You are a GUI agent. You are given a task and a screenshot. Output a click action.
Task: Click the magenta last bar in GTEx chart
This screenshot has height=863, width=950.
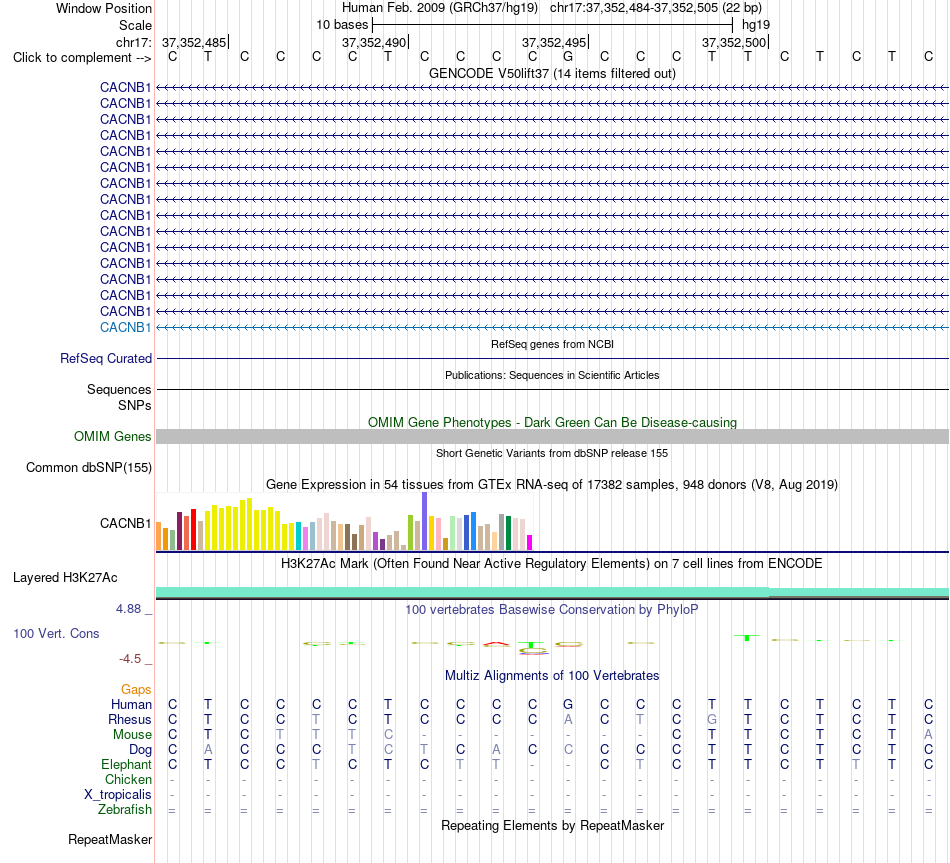(x=530, y=542)
